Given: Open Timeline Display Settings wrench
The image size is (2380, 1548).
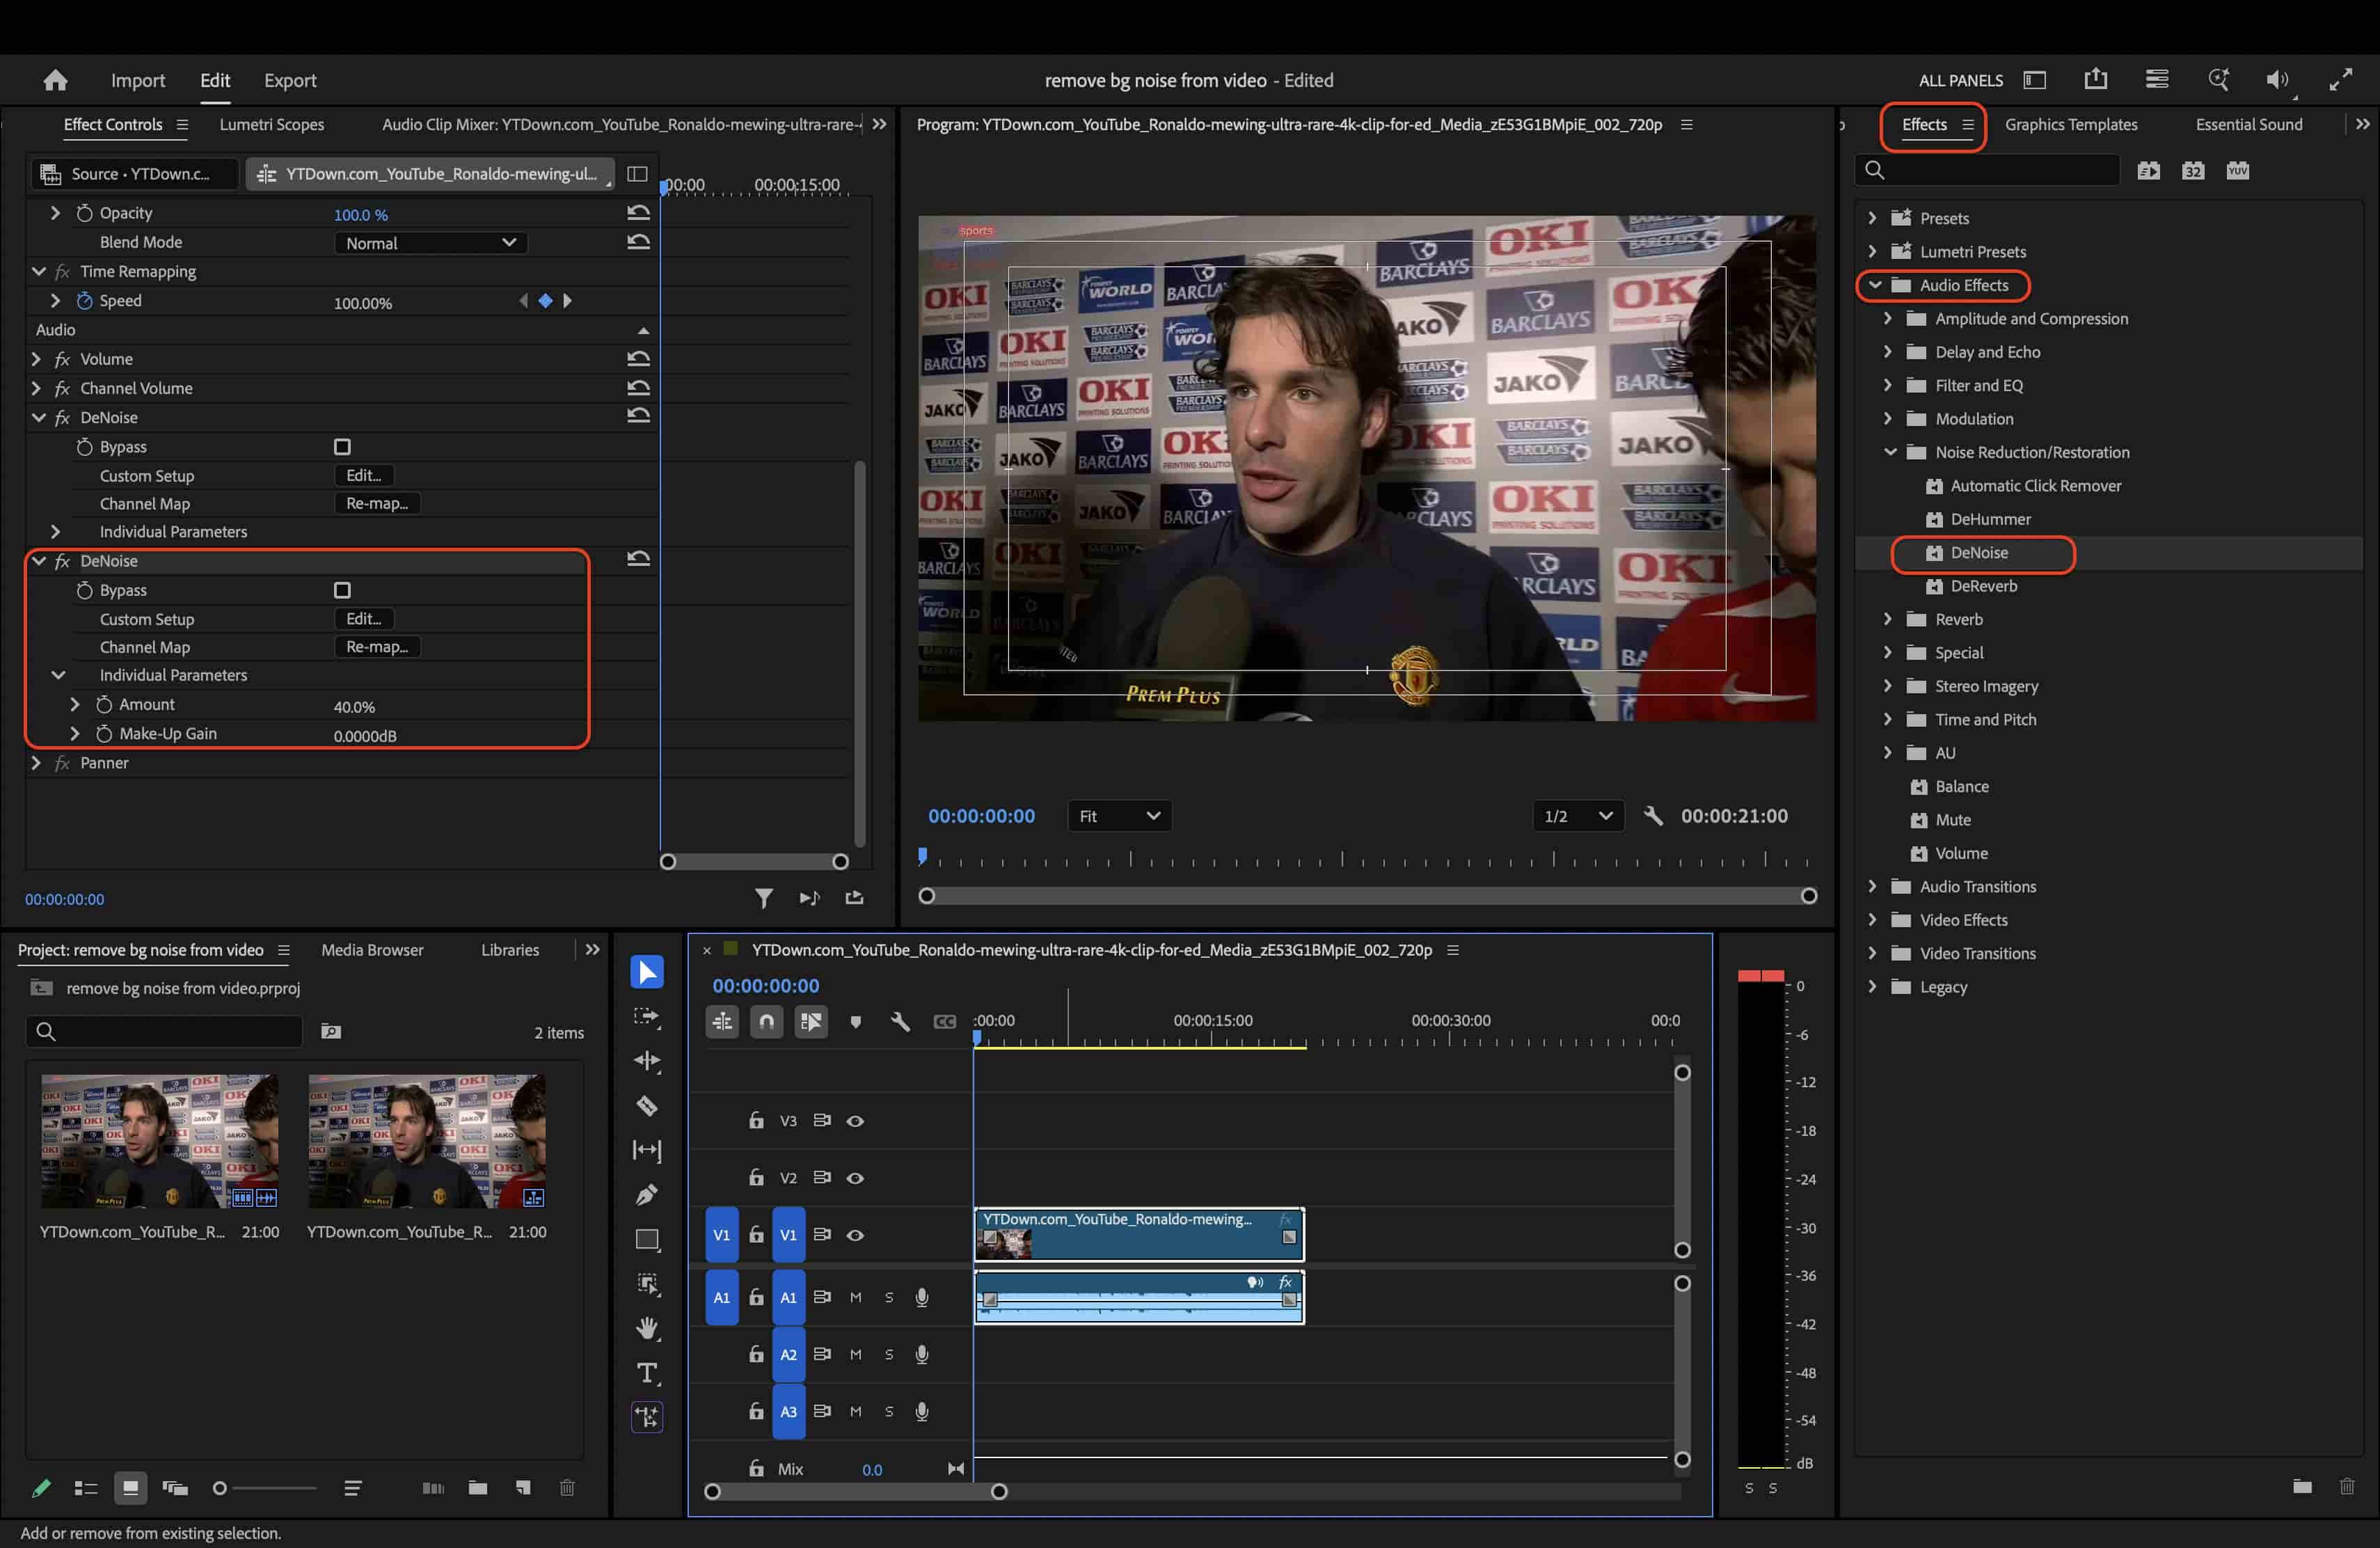Looking at the screenshot, I should pos(900,1021).
